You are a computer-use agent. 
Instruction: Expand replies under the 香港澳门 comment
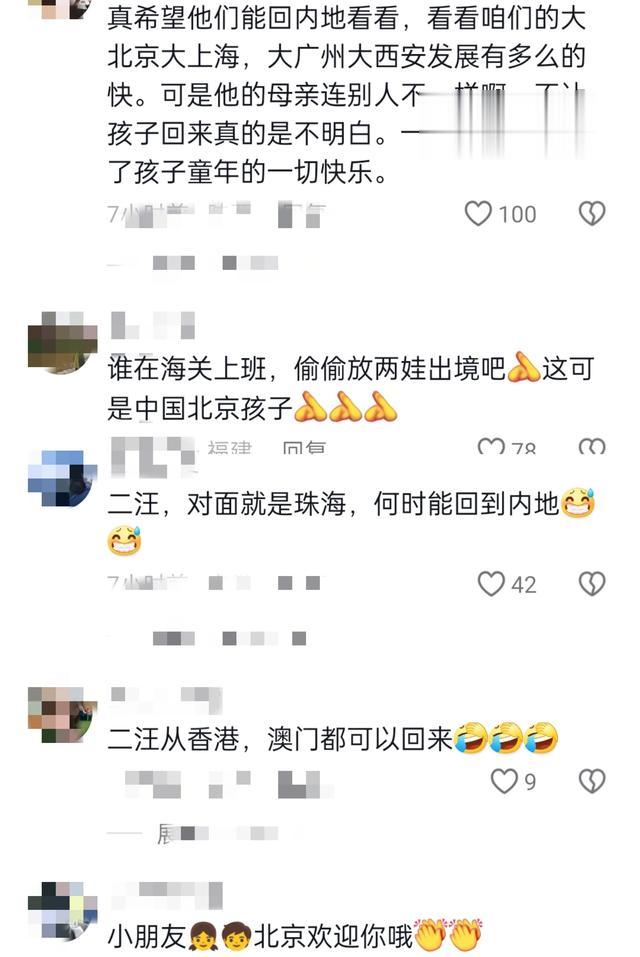coord(193,833)
